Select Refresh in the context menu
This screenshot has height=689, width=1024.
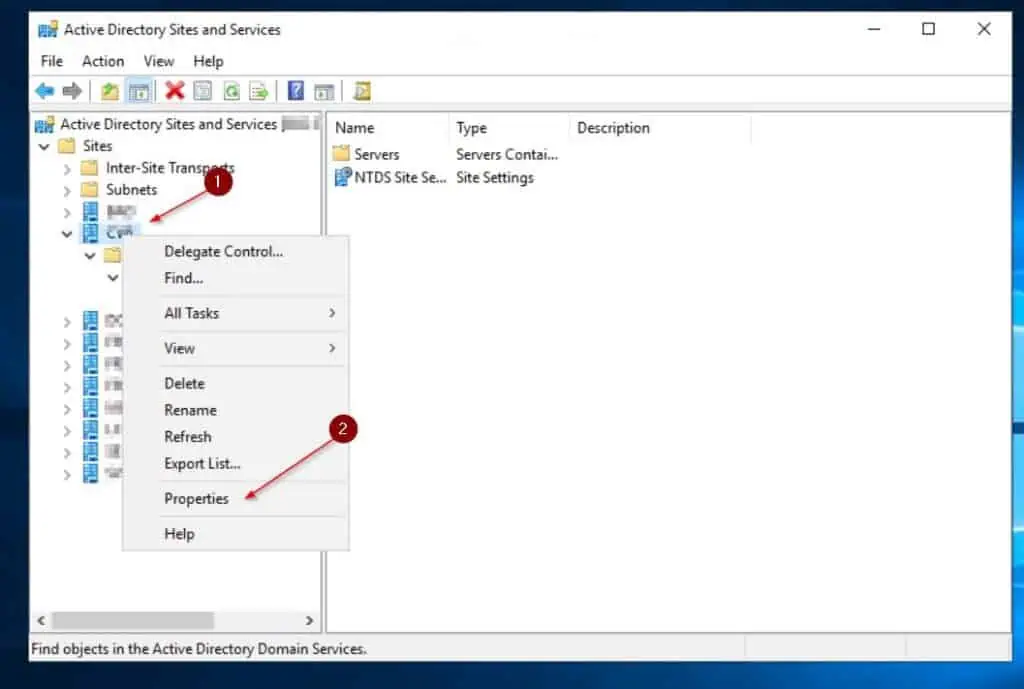[x=235, y=437]
